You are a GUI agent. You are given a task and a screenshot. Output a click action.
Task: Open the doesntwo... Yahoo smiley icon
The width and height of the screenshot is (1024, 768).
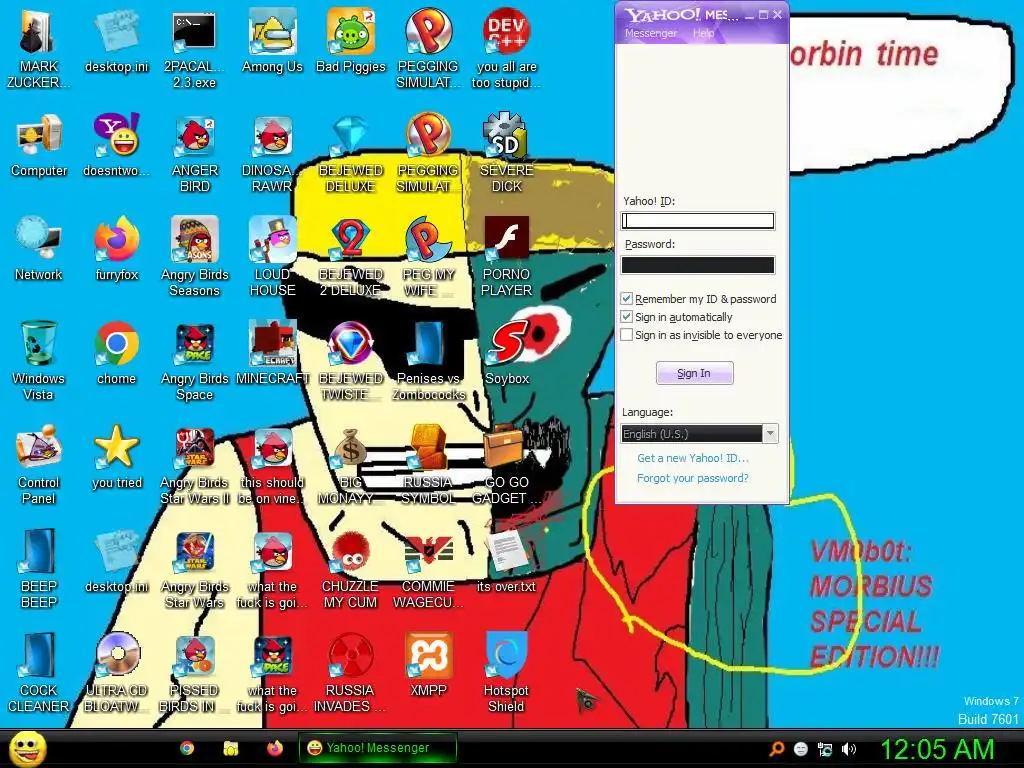pyautogui.click(x=116, y=144)
